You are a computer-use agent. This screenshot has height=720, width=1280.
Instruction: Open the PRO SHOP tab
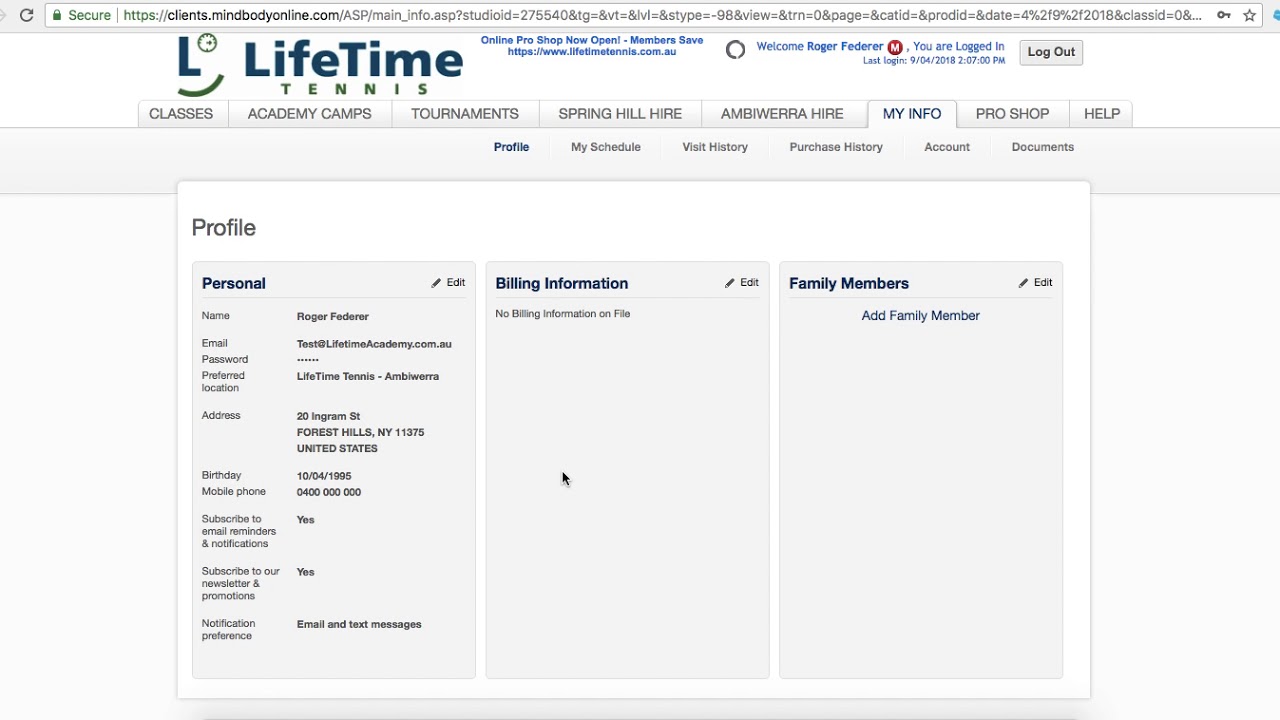[x=1012, y=114]
